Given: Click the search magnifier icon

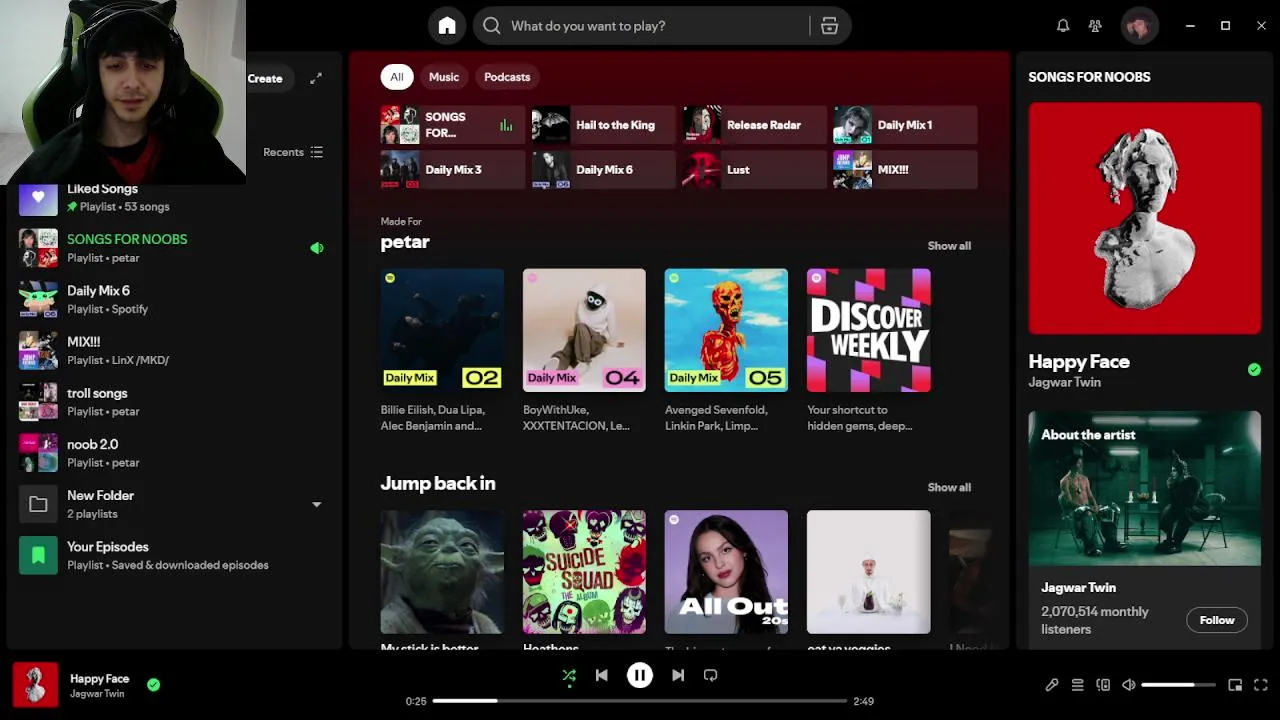Looking at the screenshot, I should (492, 26).
